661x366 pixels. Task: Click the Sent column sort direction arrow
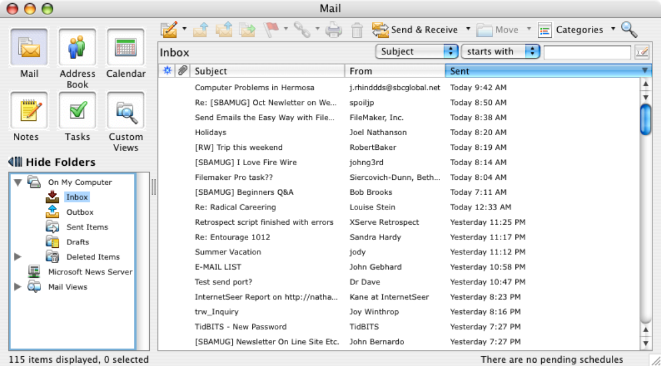(645, 71)
